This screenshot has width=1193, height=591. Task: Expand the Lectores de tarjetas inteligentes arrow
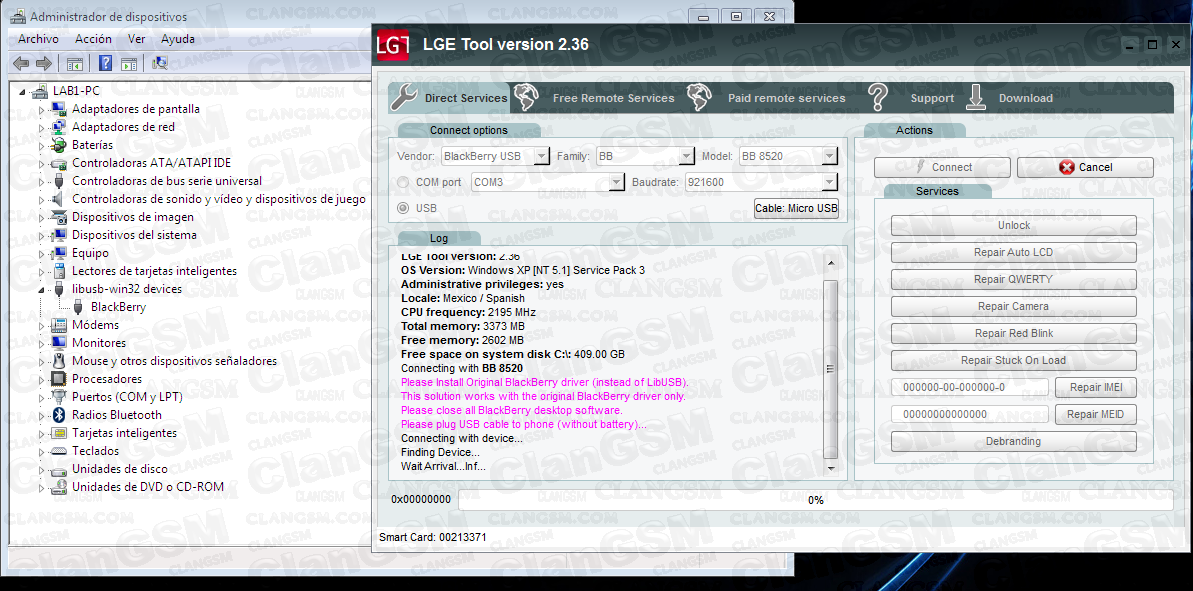[x=42, y=272]
